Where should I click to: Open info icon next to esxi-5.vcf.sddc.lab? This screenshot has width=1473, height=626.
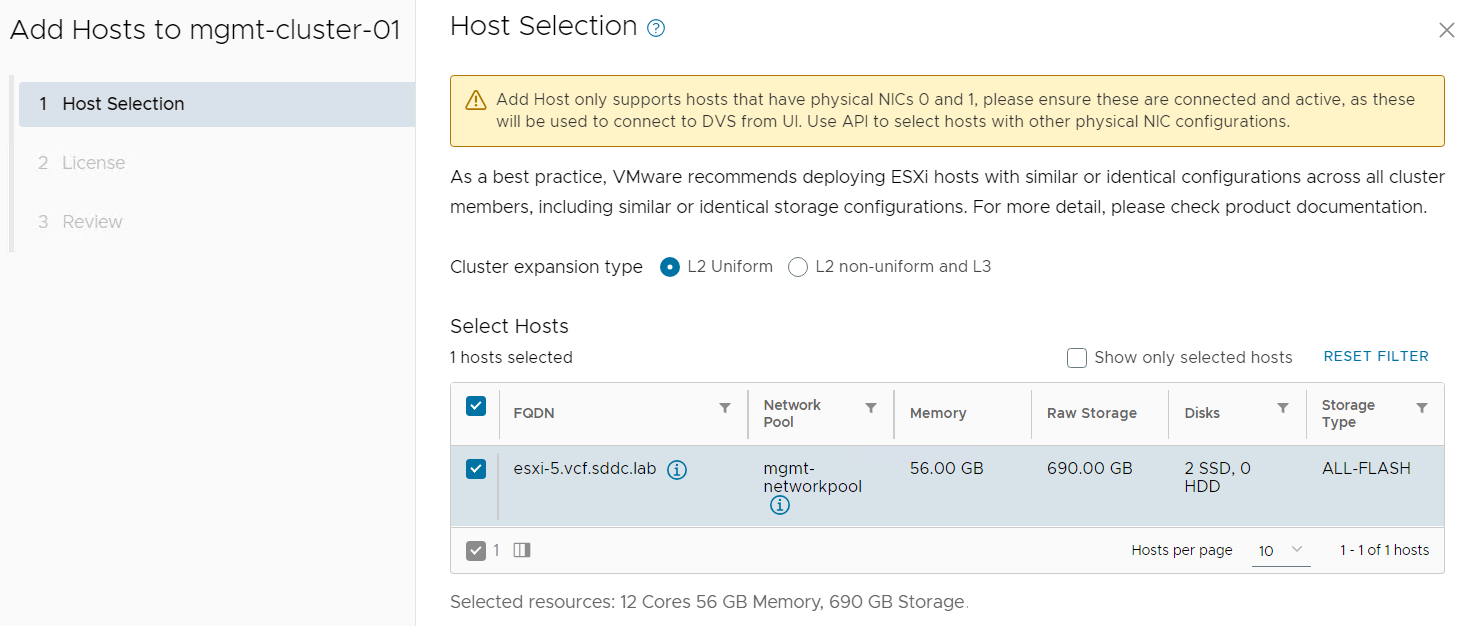click(677, 470)
